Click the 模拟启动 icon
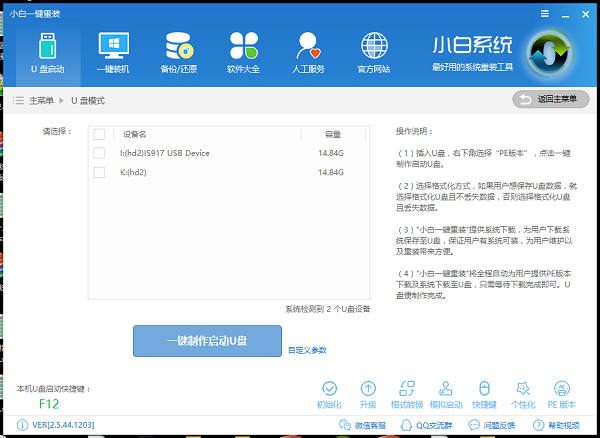 click(x=446, y=389)
